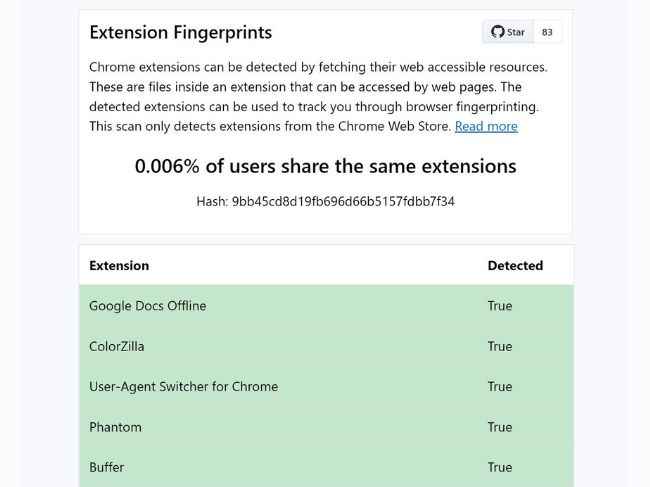Open the 83 stargazers count

click(547, 32)
